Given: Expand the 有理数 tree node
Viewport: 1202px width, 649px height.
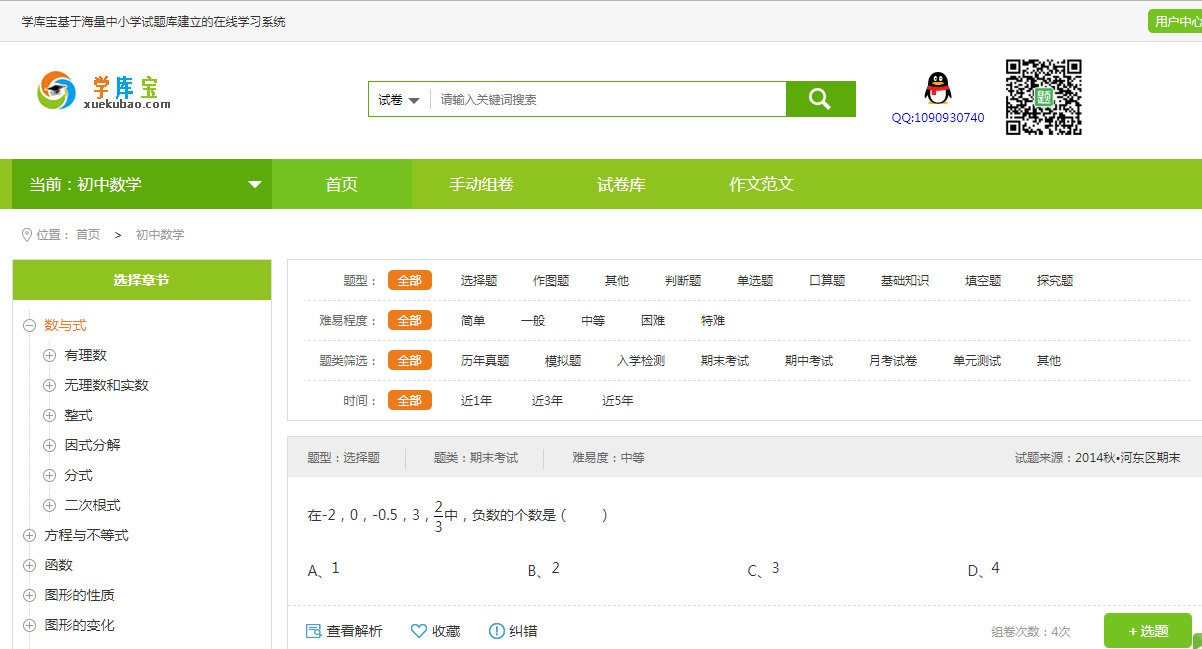Looking at the screenshot, I should (50, 355).
